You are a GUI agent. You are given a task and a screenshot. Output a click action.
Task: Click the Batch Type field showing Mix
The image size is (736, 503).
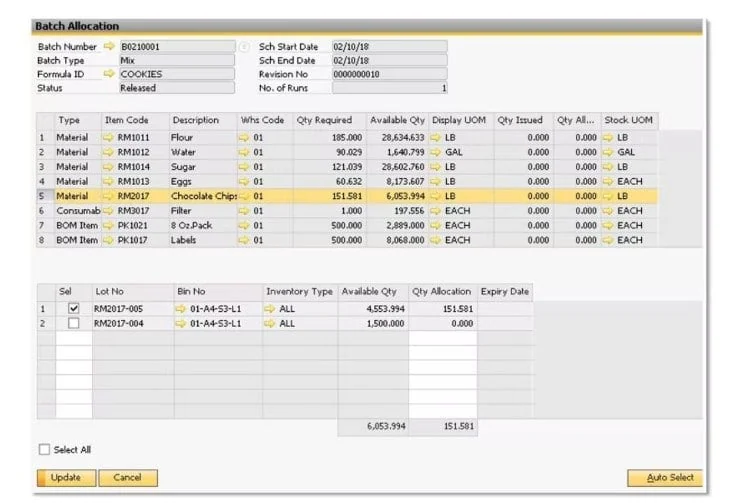tap(177, 60)
